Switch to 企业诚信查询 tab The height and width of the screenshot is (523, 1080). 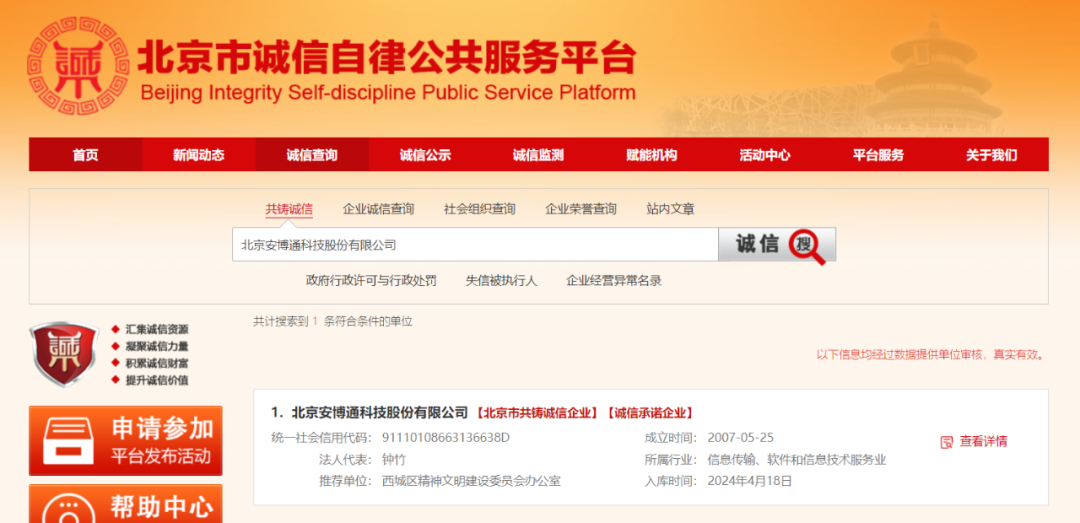[x=378, y=209]
